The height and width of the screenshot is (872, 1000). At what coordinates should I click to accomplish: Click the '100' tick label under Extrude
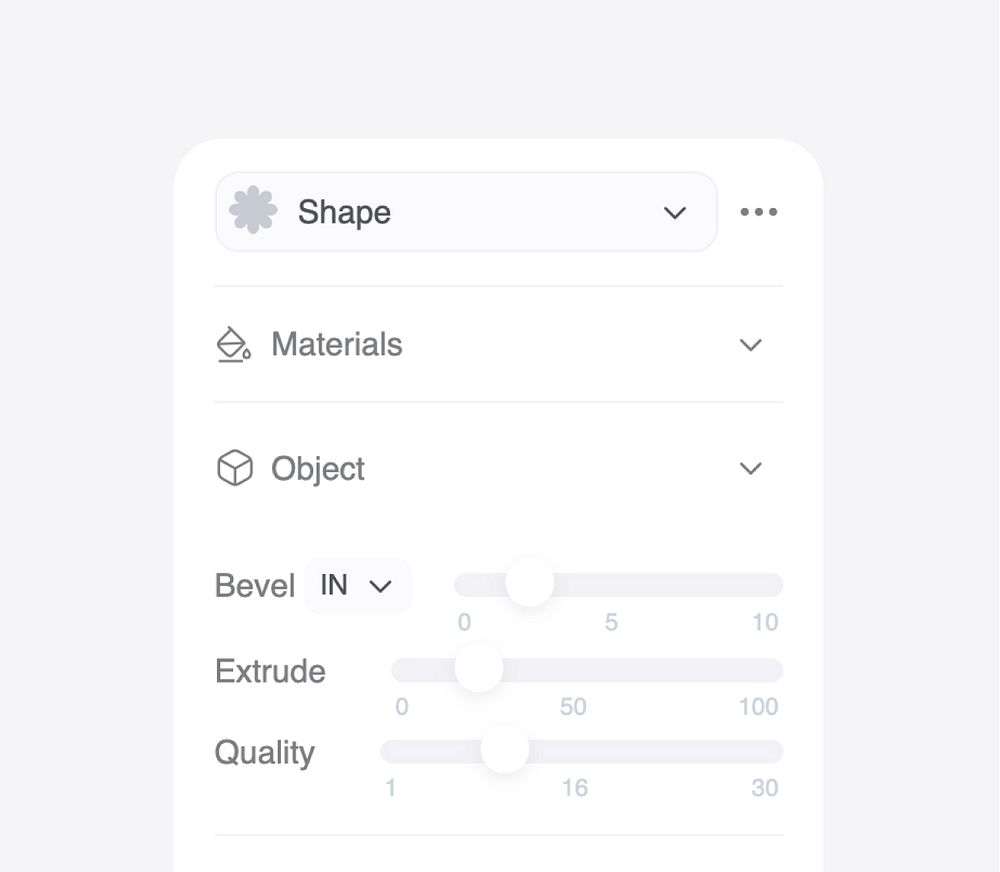tap(758, 707)
